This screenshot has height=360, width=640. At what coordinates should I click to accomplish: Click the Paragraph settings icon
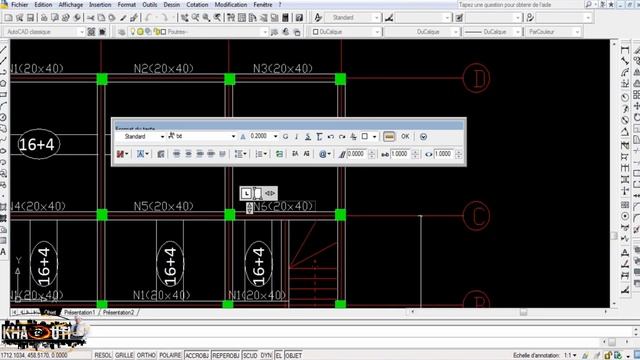coord(161,154)
